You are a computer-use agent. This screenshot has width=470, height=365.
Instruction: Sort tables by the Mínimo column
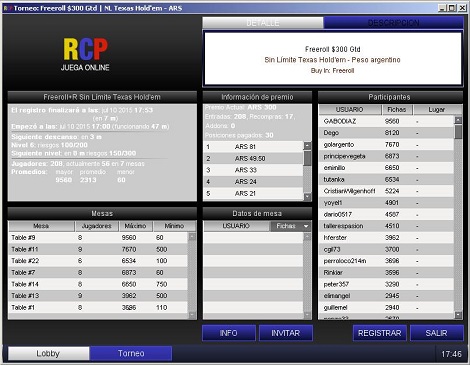pyautogui.click(x=174, y=226)
